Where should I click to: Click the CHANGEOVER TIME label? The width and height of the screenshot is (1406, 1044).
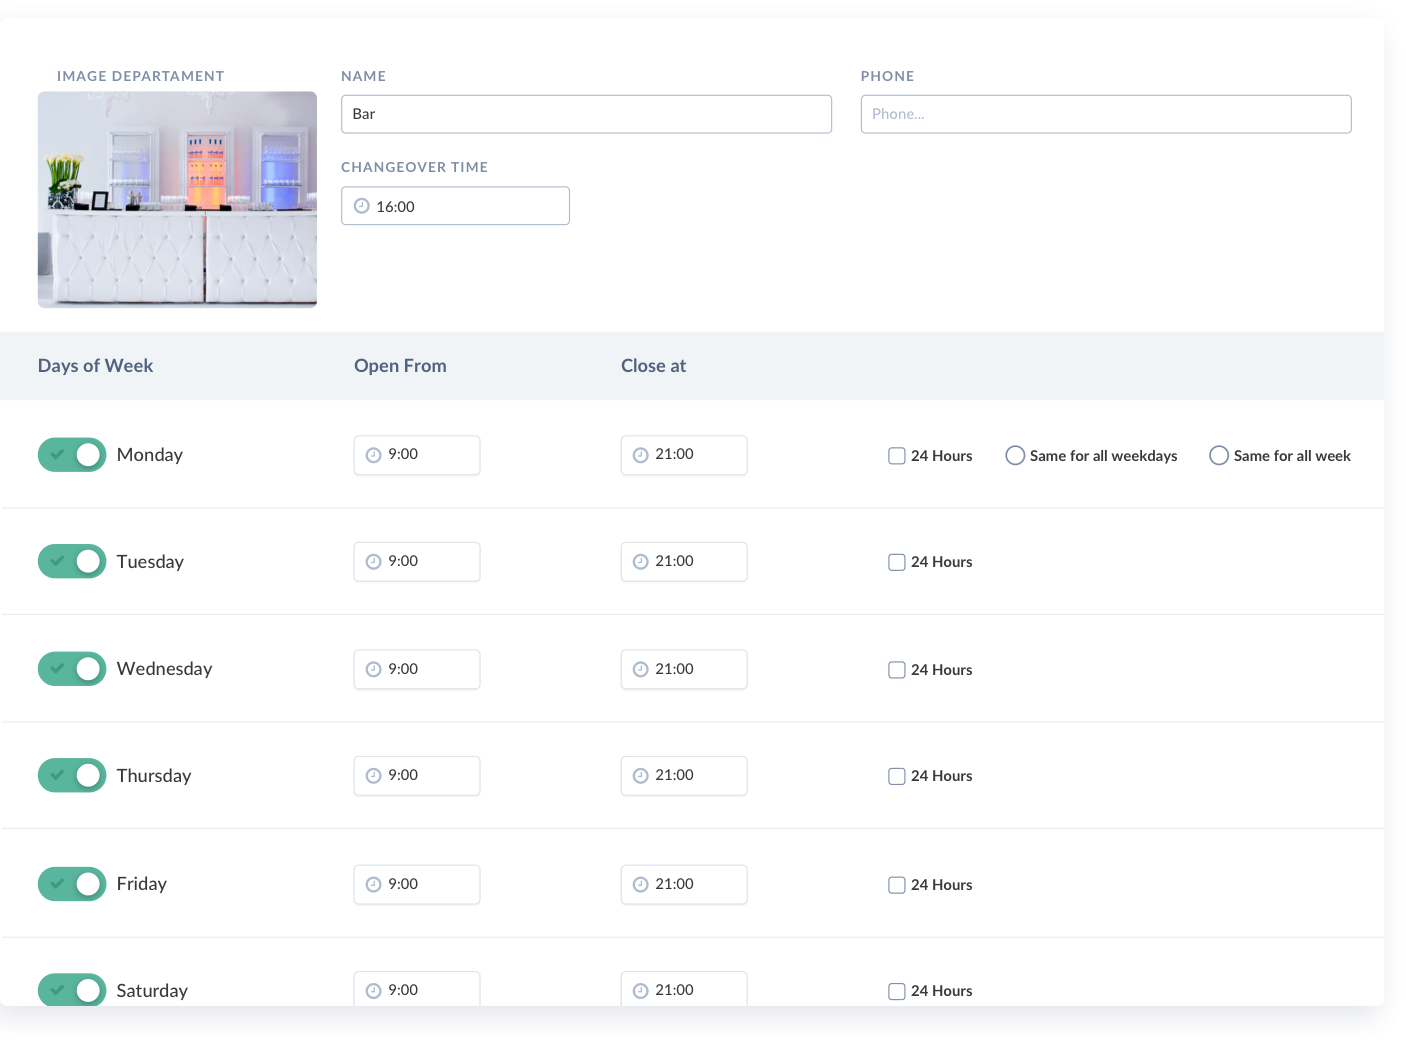click(415, 167)
